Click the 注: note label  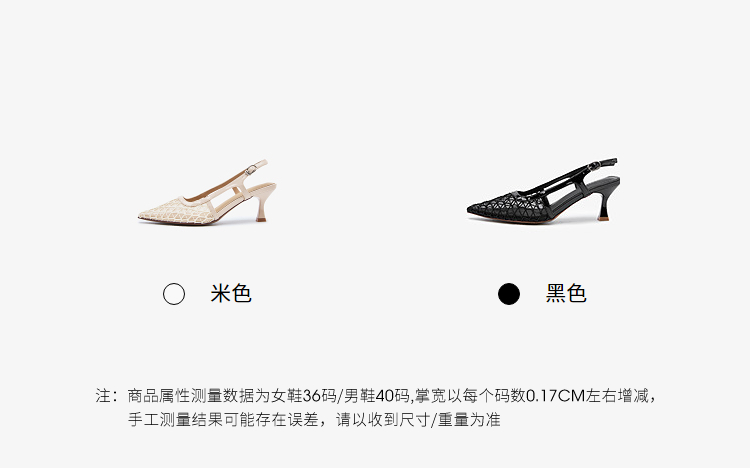pos(106,396)
